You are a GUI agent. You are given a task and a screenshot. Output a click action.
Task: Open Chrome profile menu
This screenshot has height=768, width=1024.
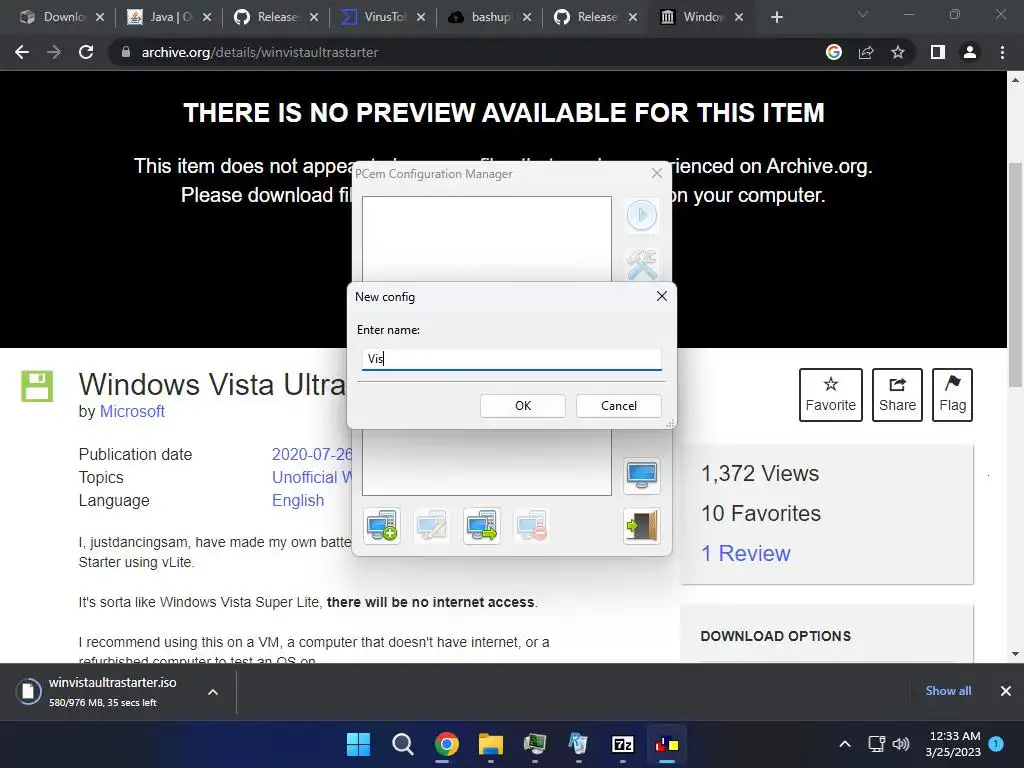click(970, 52)
